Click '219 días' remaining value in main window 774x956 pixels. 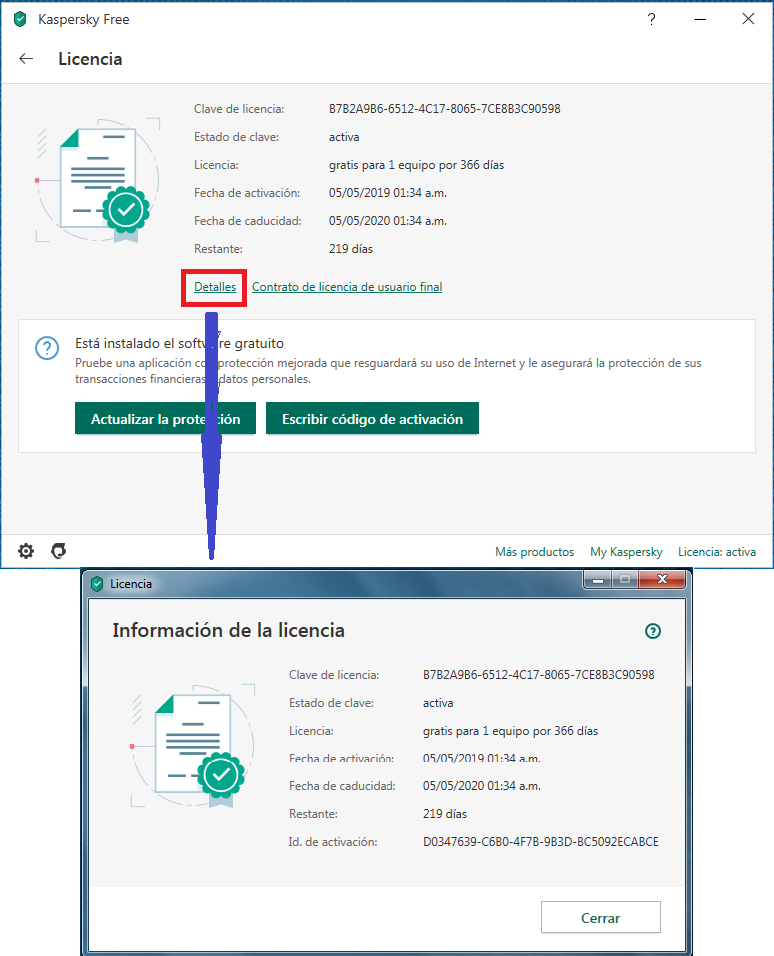[351, 249]
